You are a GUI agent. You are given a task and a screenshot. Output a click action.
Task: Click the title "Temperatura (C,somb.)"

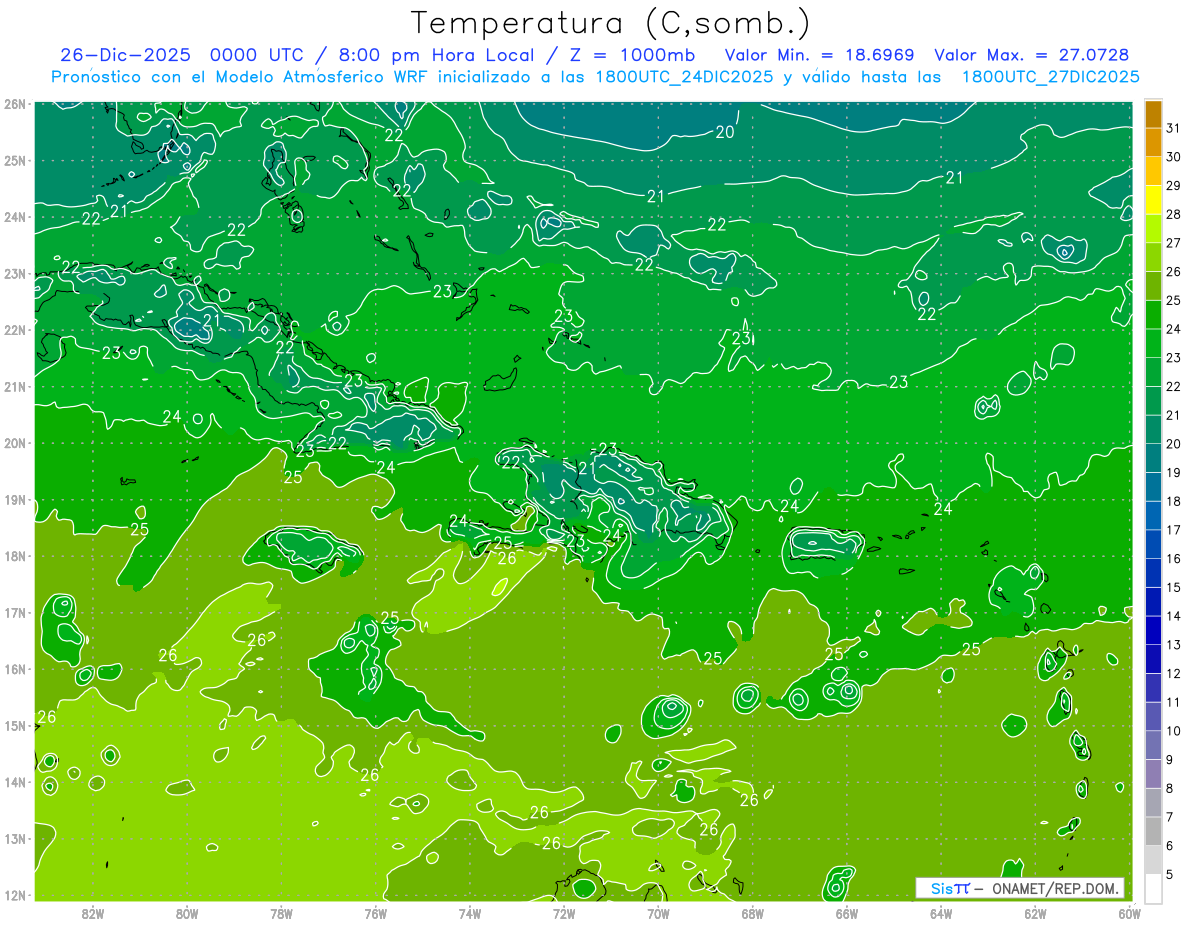point(611,23)
